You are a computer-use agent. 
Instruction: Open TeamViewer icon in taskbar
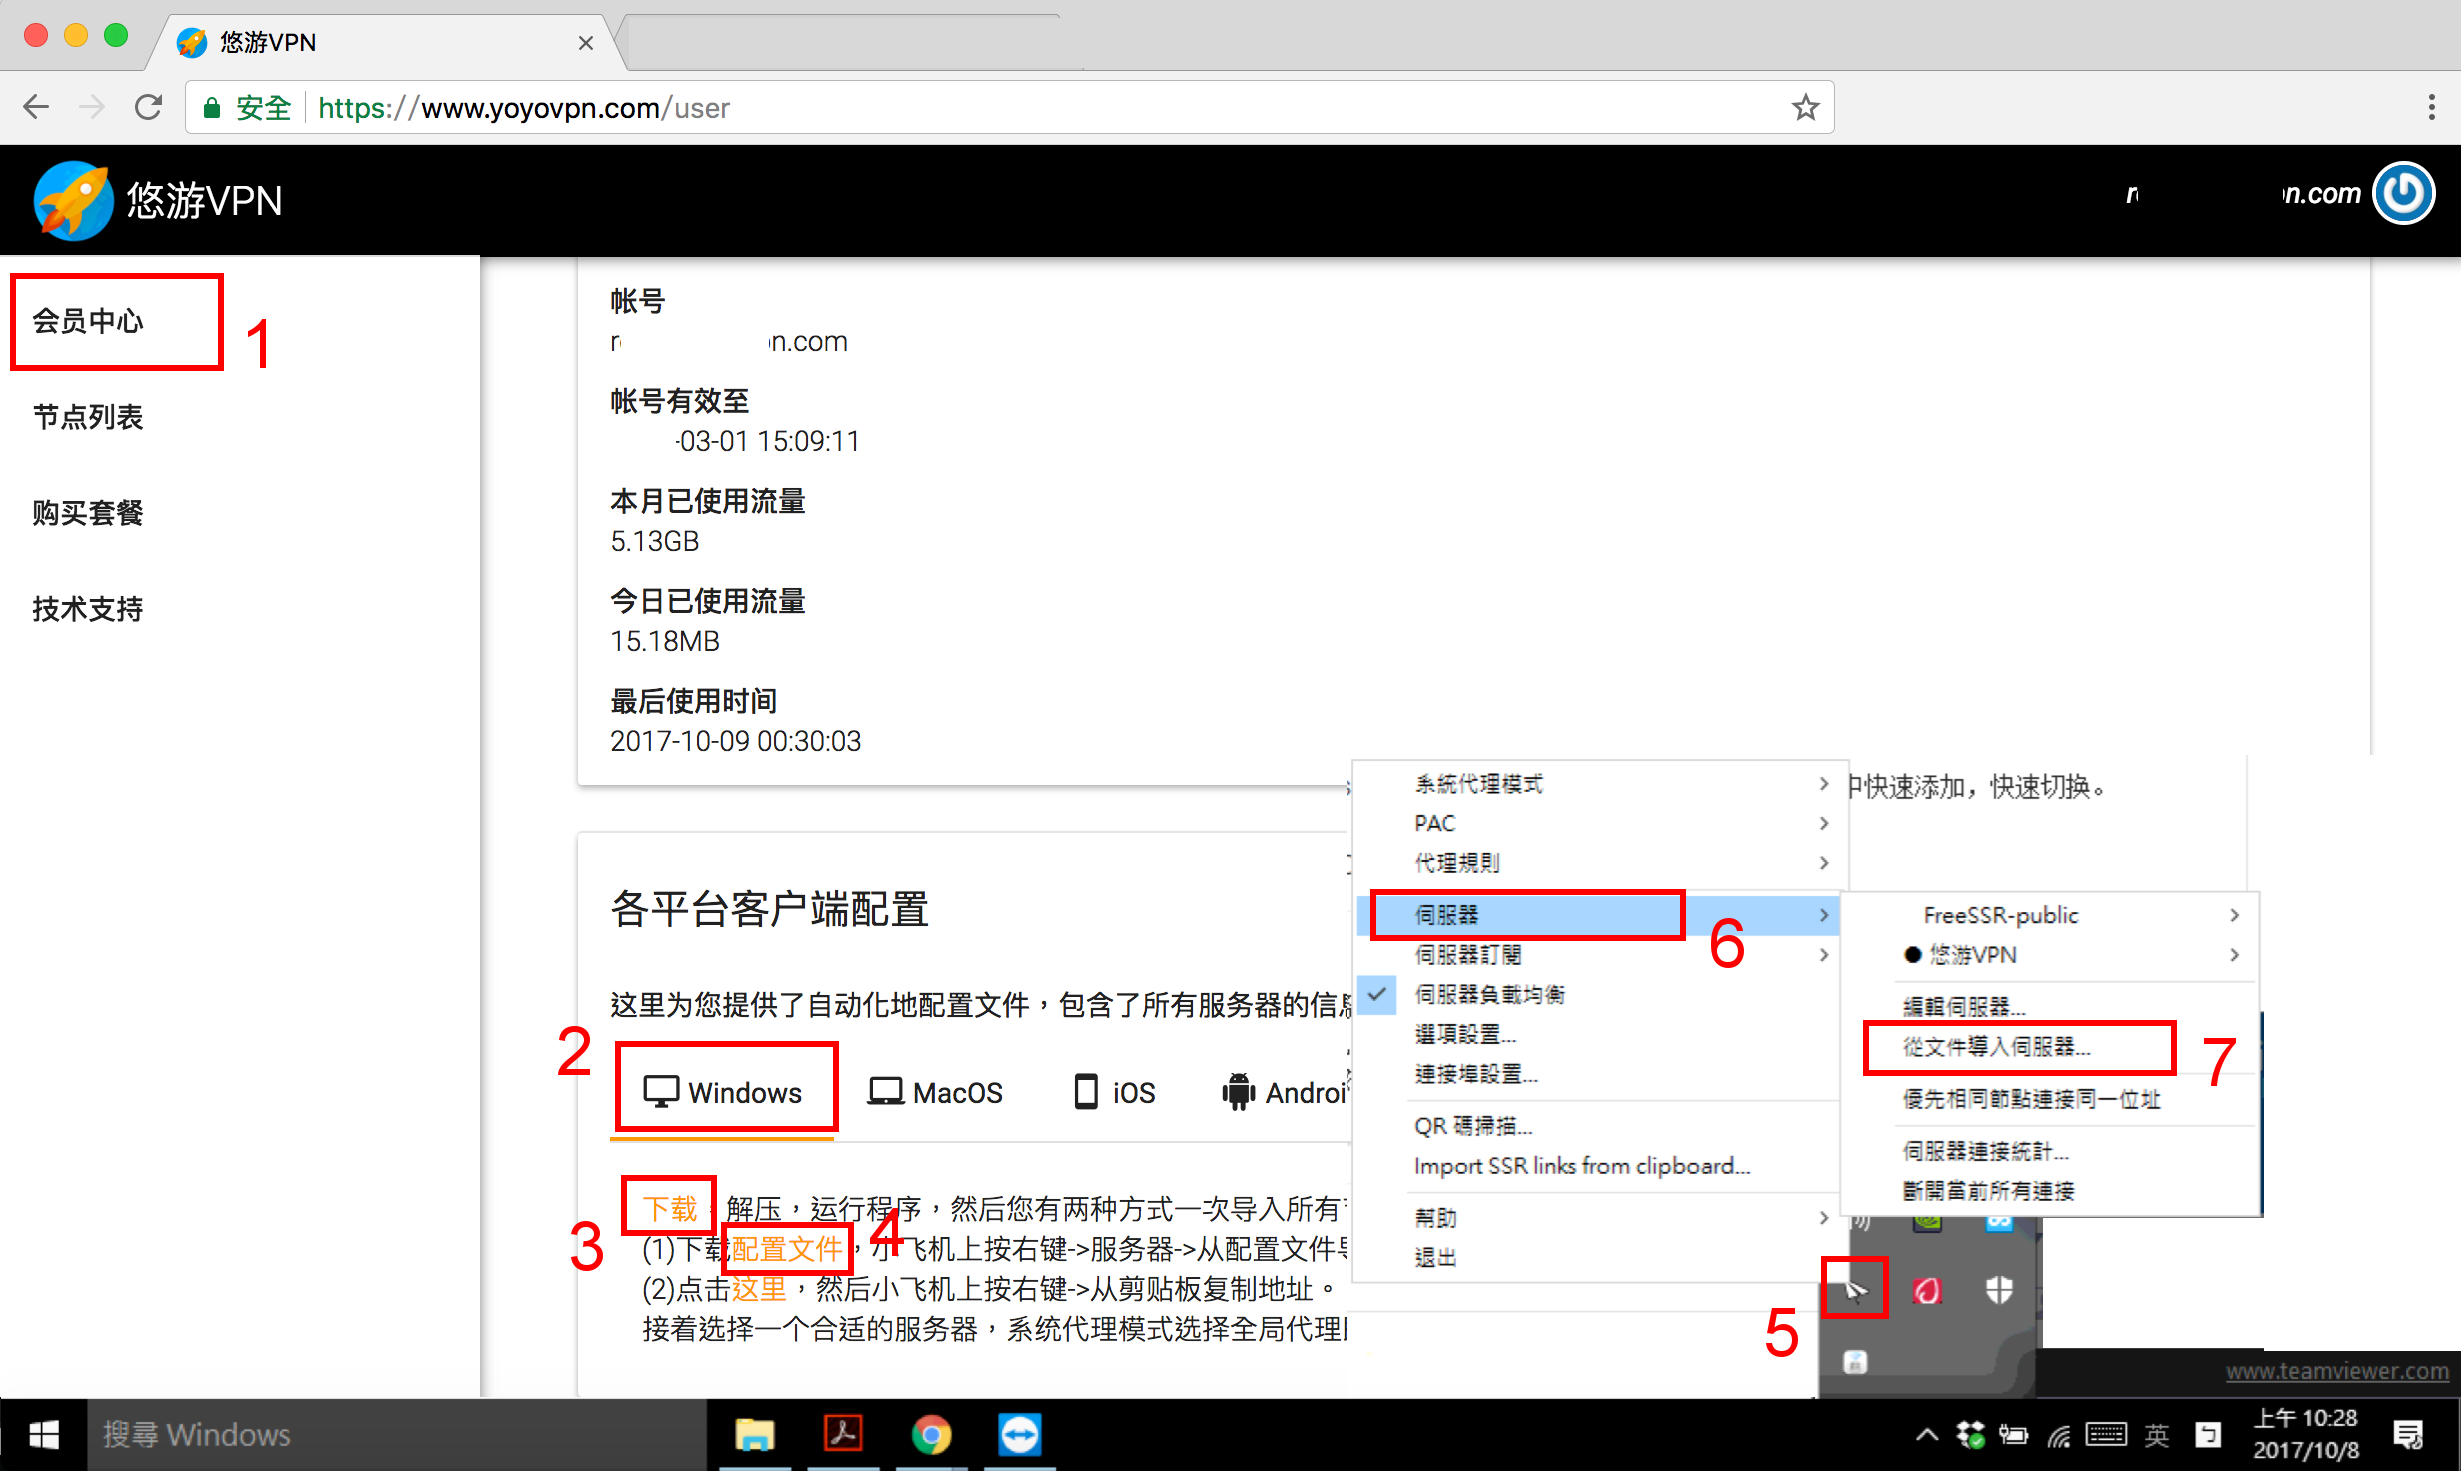tap(1019, 1436)
